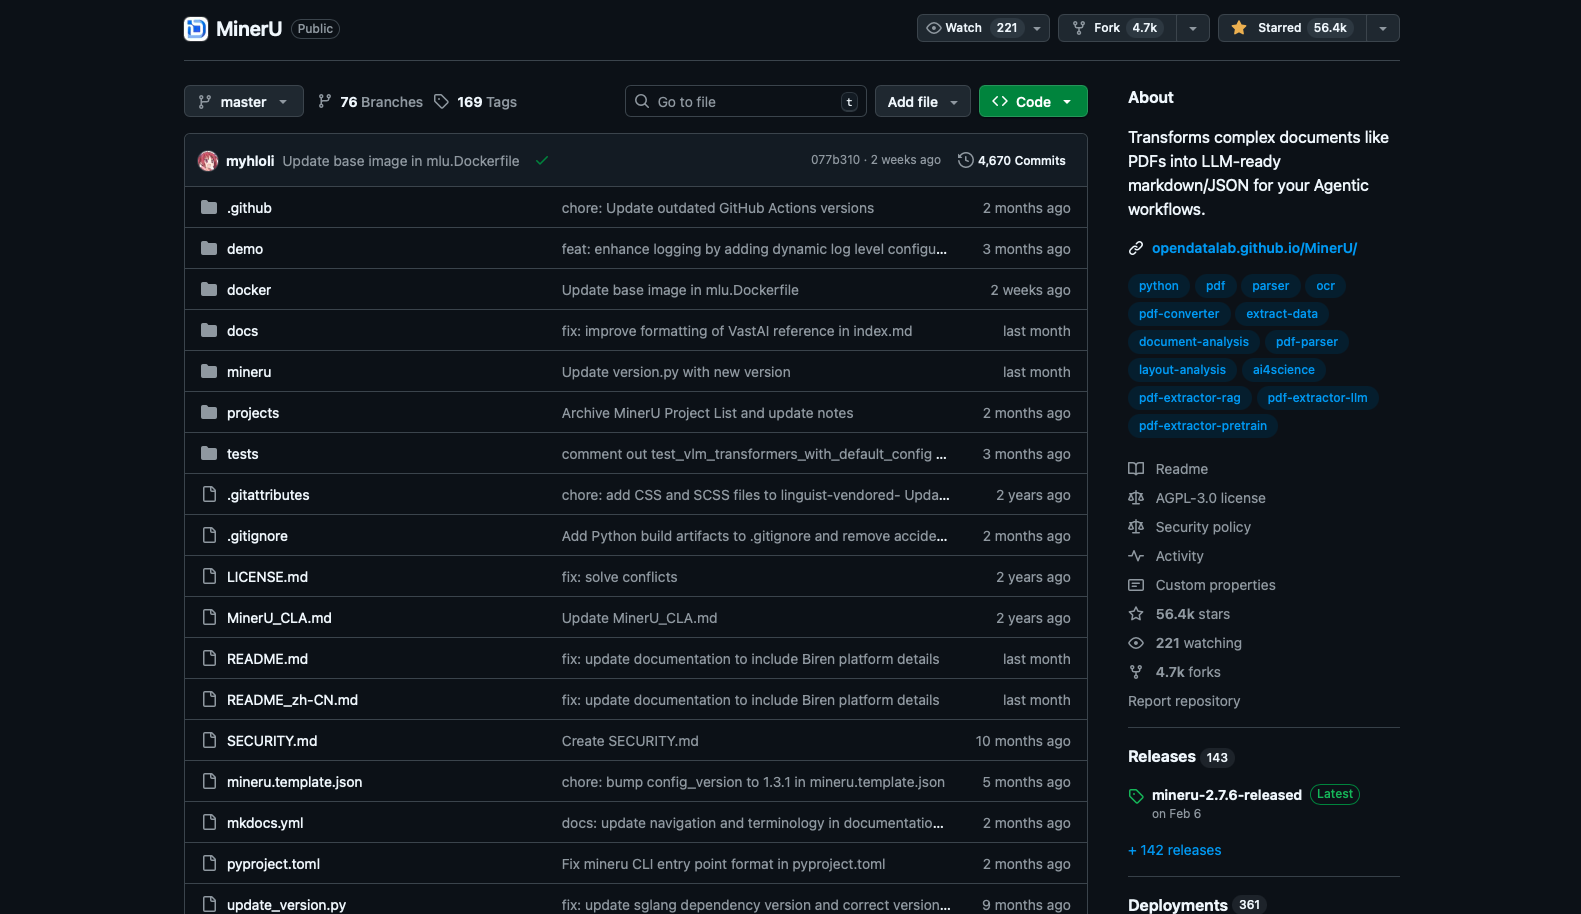This screenshot has height=914, width=1581.
Task: Open the 76 Branches list
Action: [x=370, y=102]
